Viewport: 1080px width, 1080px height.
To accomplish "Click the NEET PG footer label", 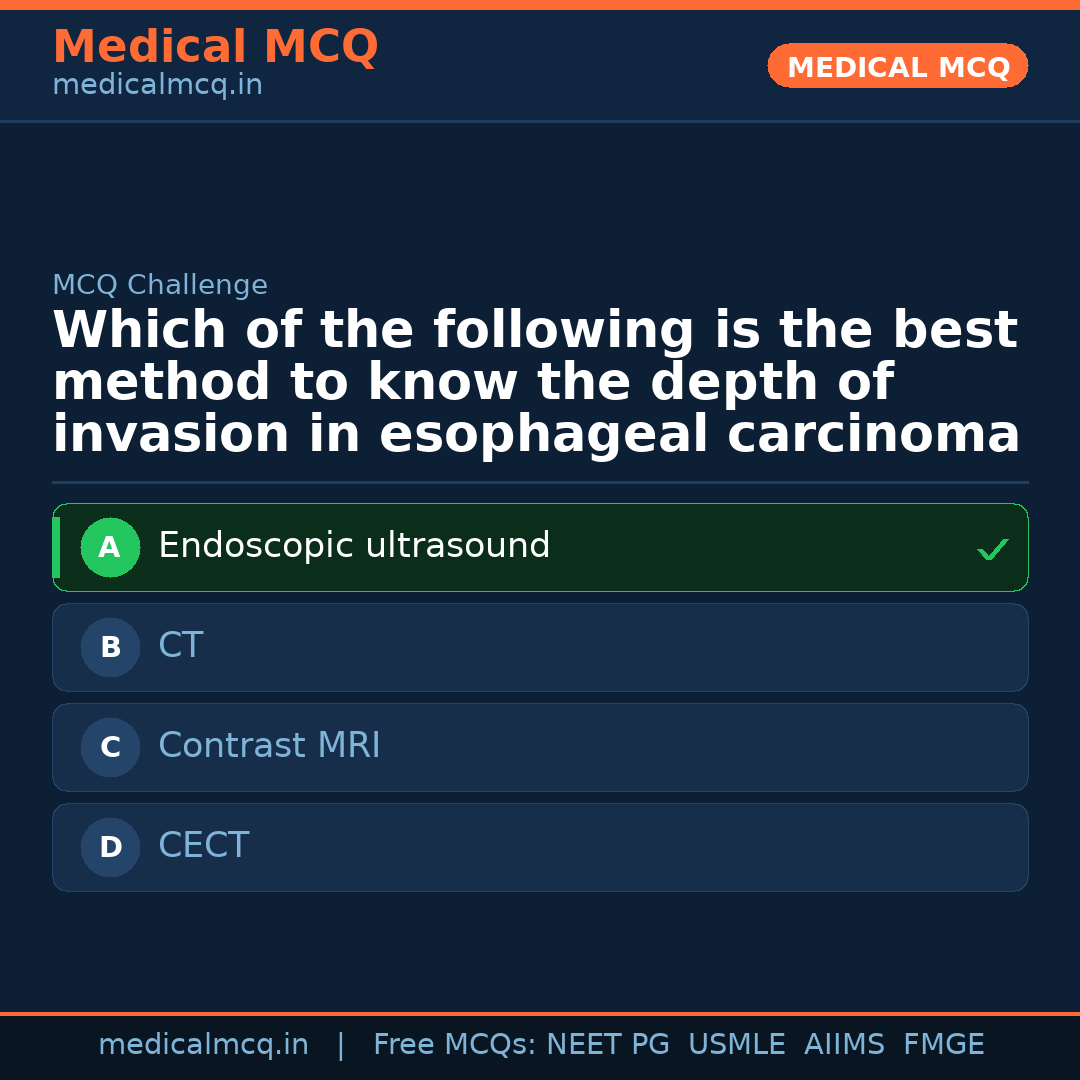I will click(x=608, y=1045).
